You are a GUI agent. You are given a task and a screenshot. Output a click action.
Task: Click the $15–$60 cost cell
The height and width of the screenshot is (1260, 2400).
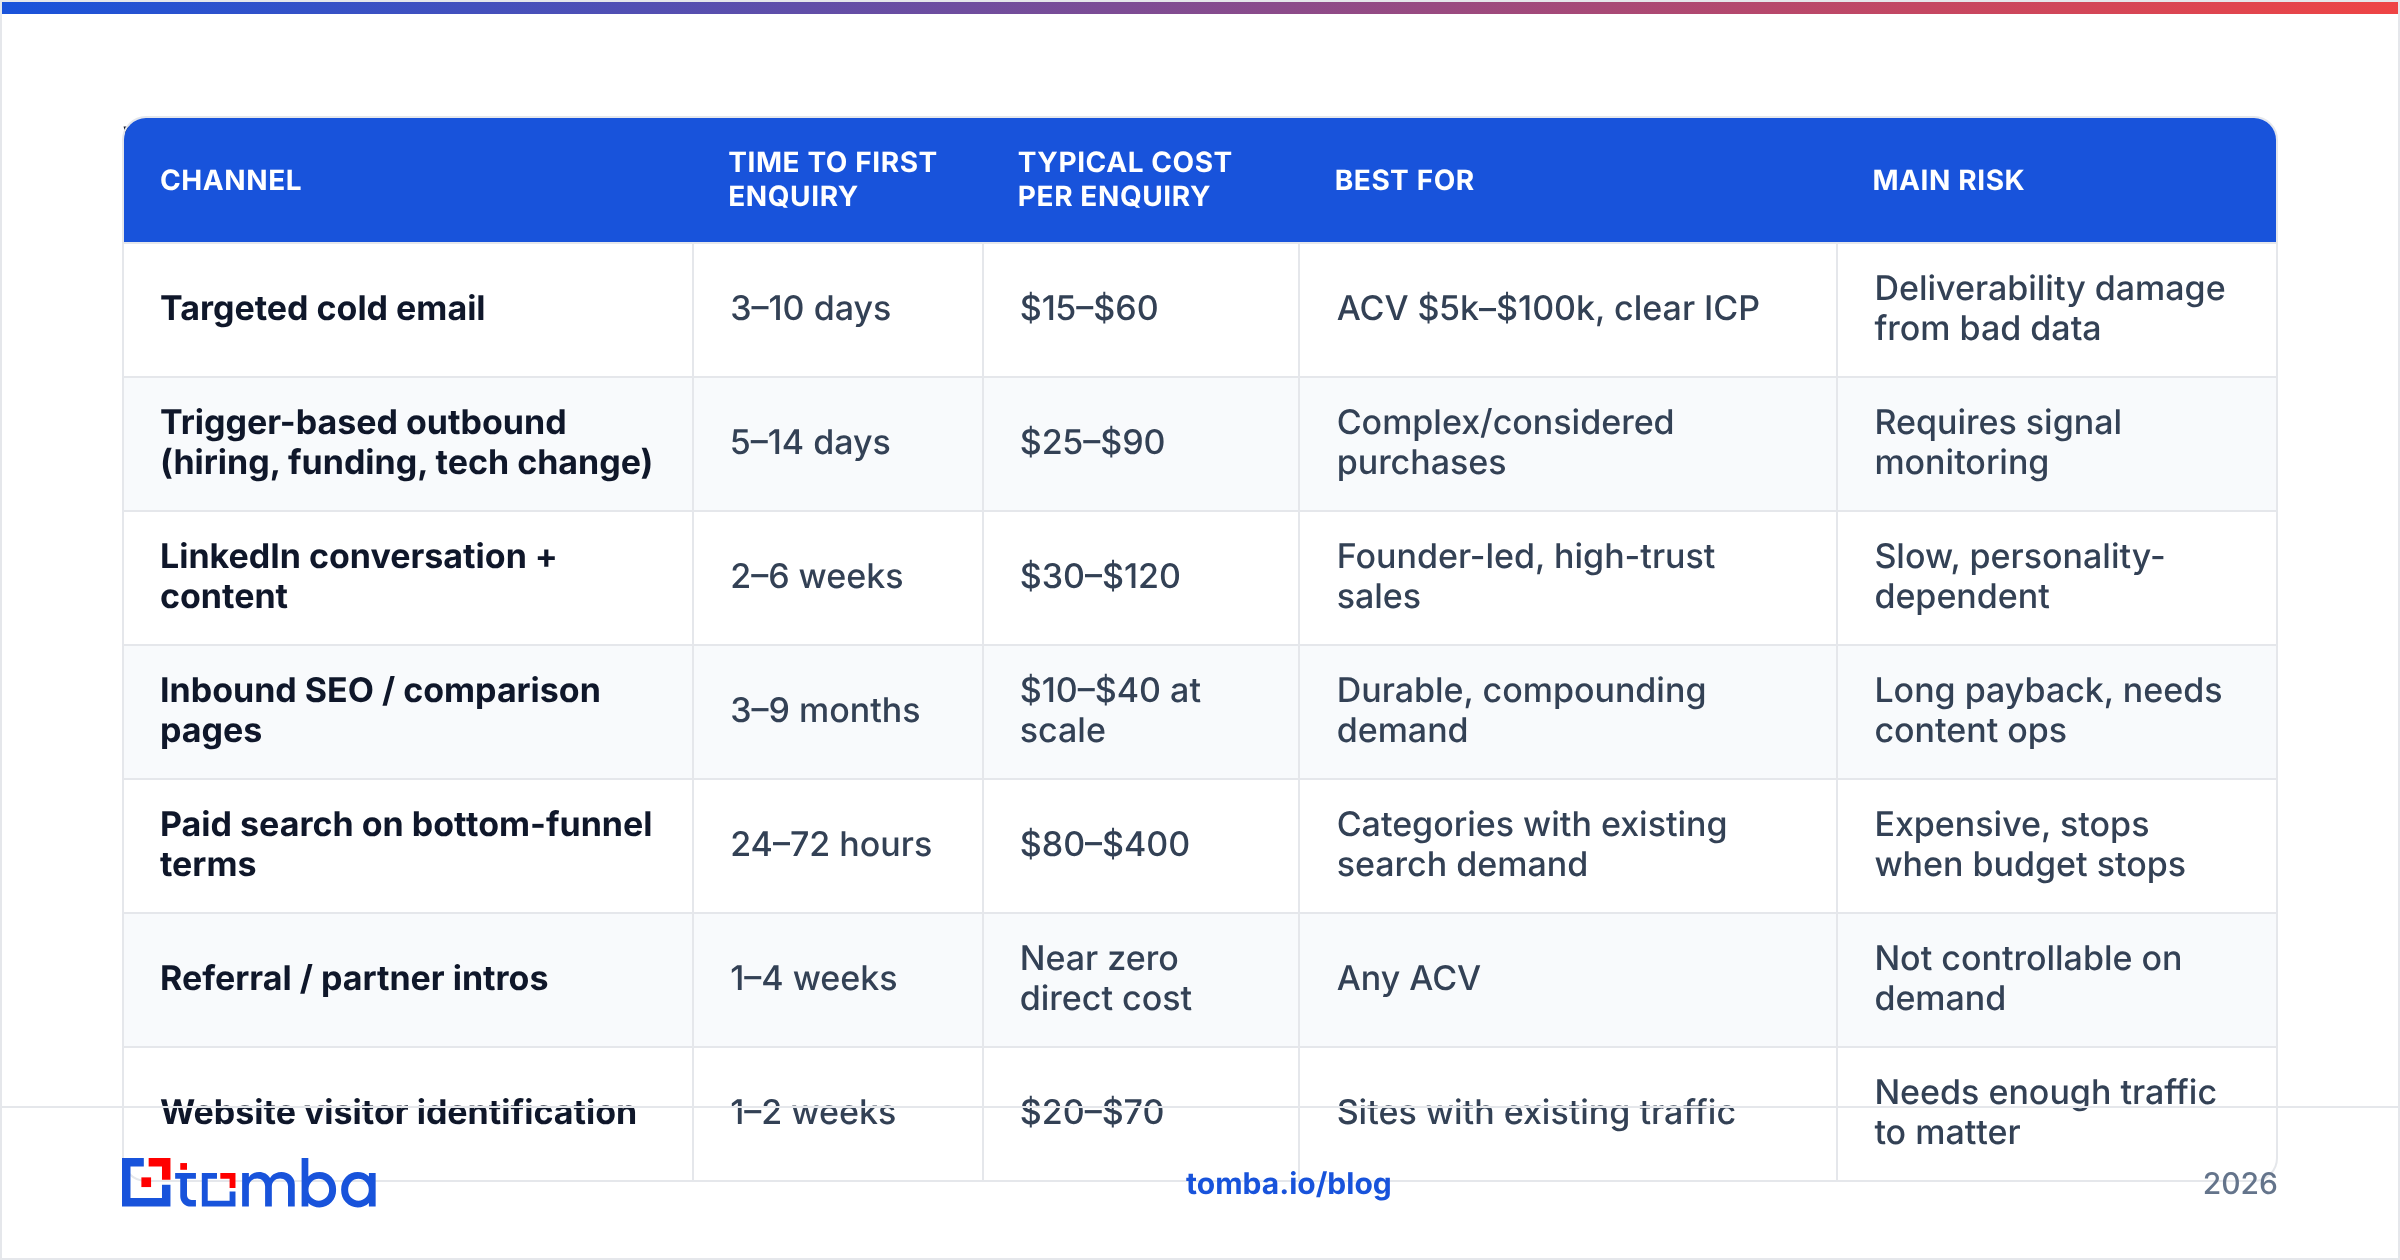(1141, 309)
